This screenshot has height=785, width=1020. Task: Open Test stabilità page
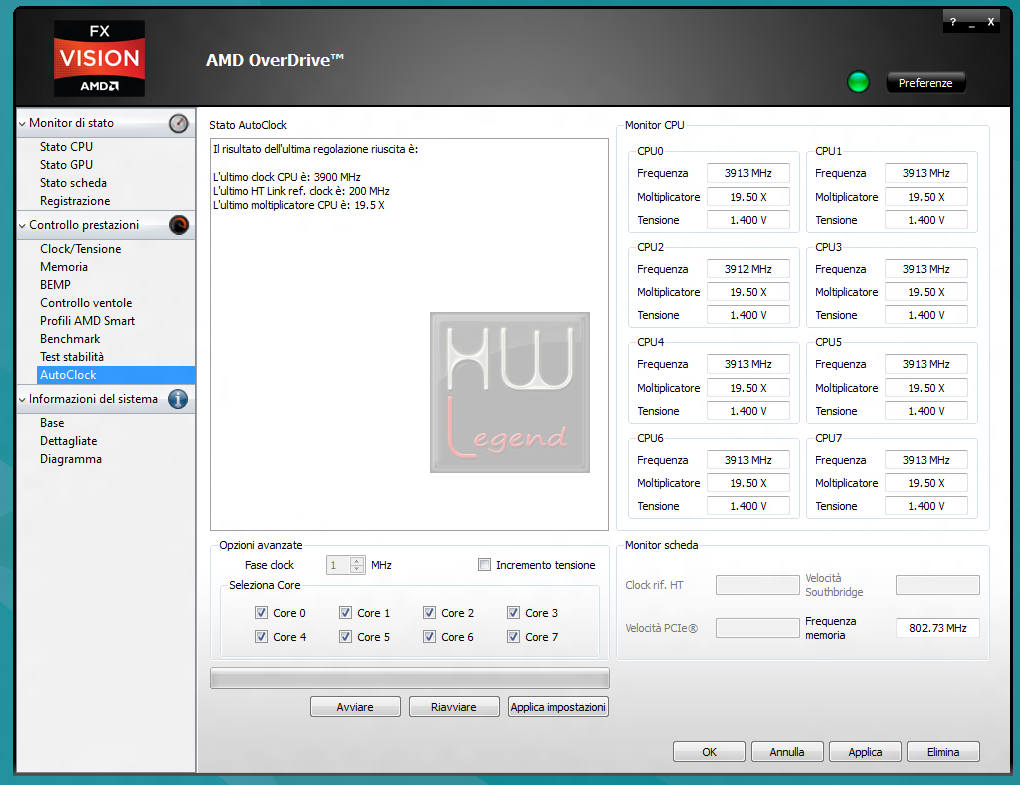point(72,357)
